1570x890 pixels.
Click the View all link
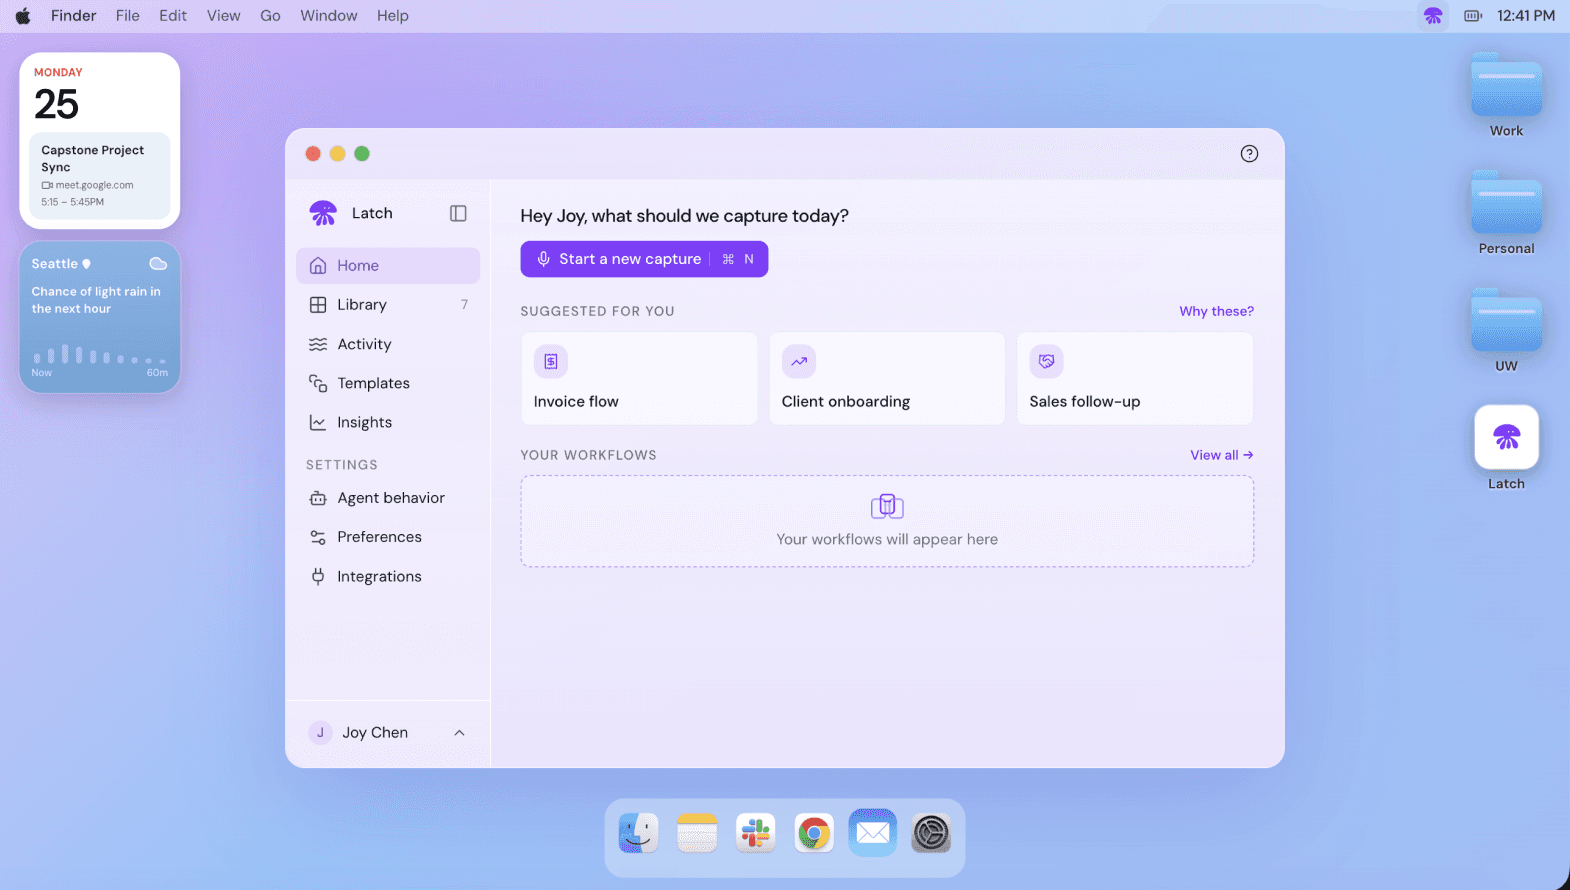tap(1221, 455)
